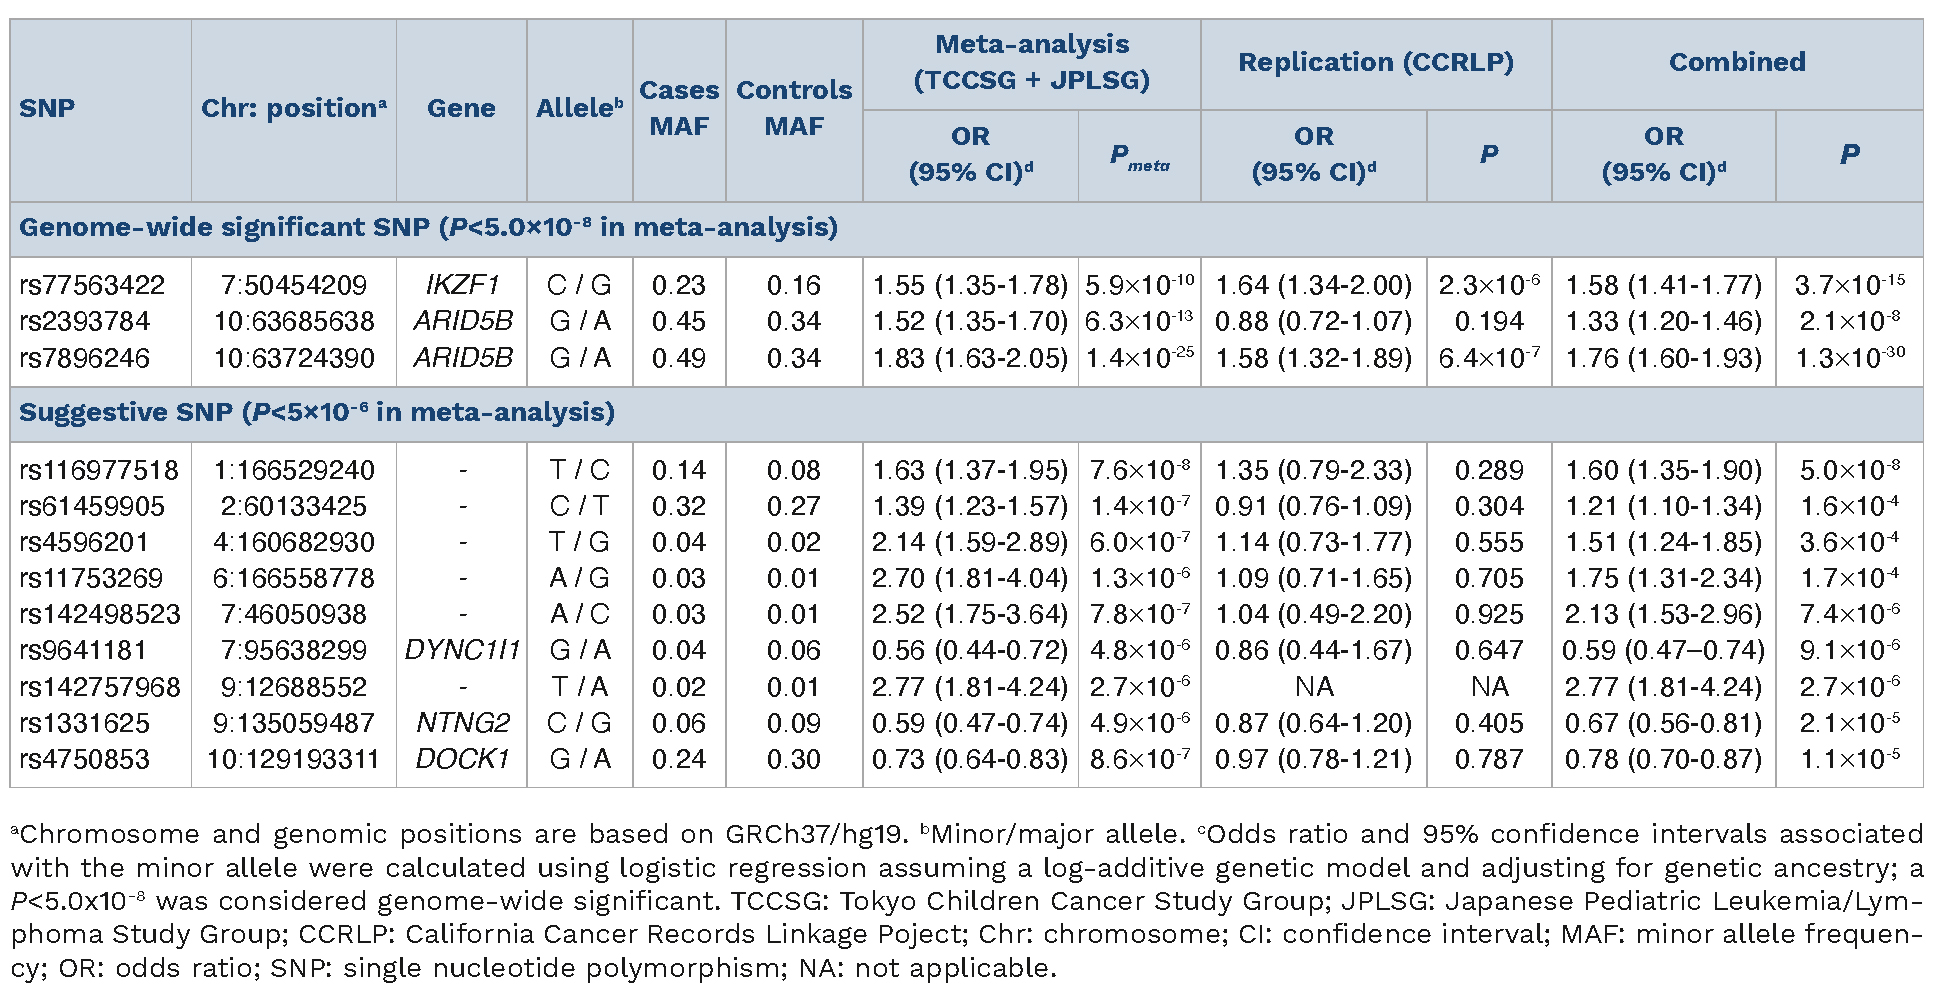This screenshot has height=994, width=1944.
Task: Select the Suggestive SNP section heading
Action: click(316, 413)
